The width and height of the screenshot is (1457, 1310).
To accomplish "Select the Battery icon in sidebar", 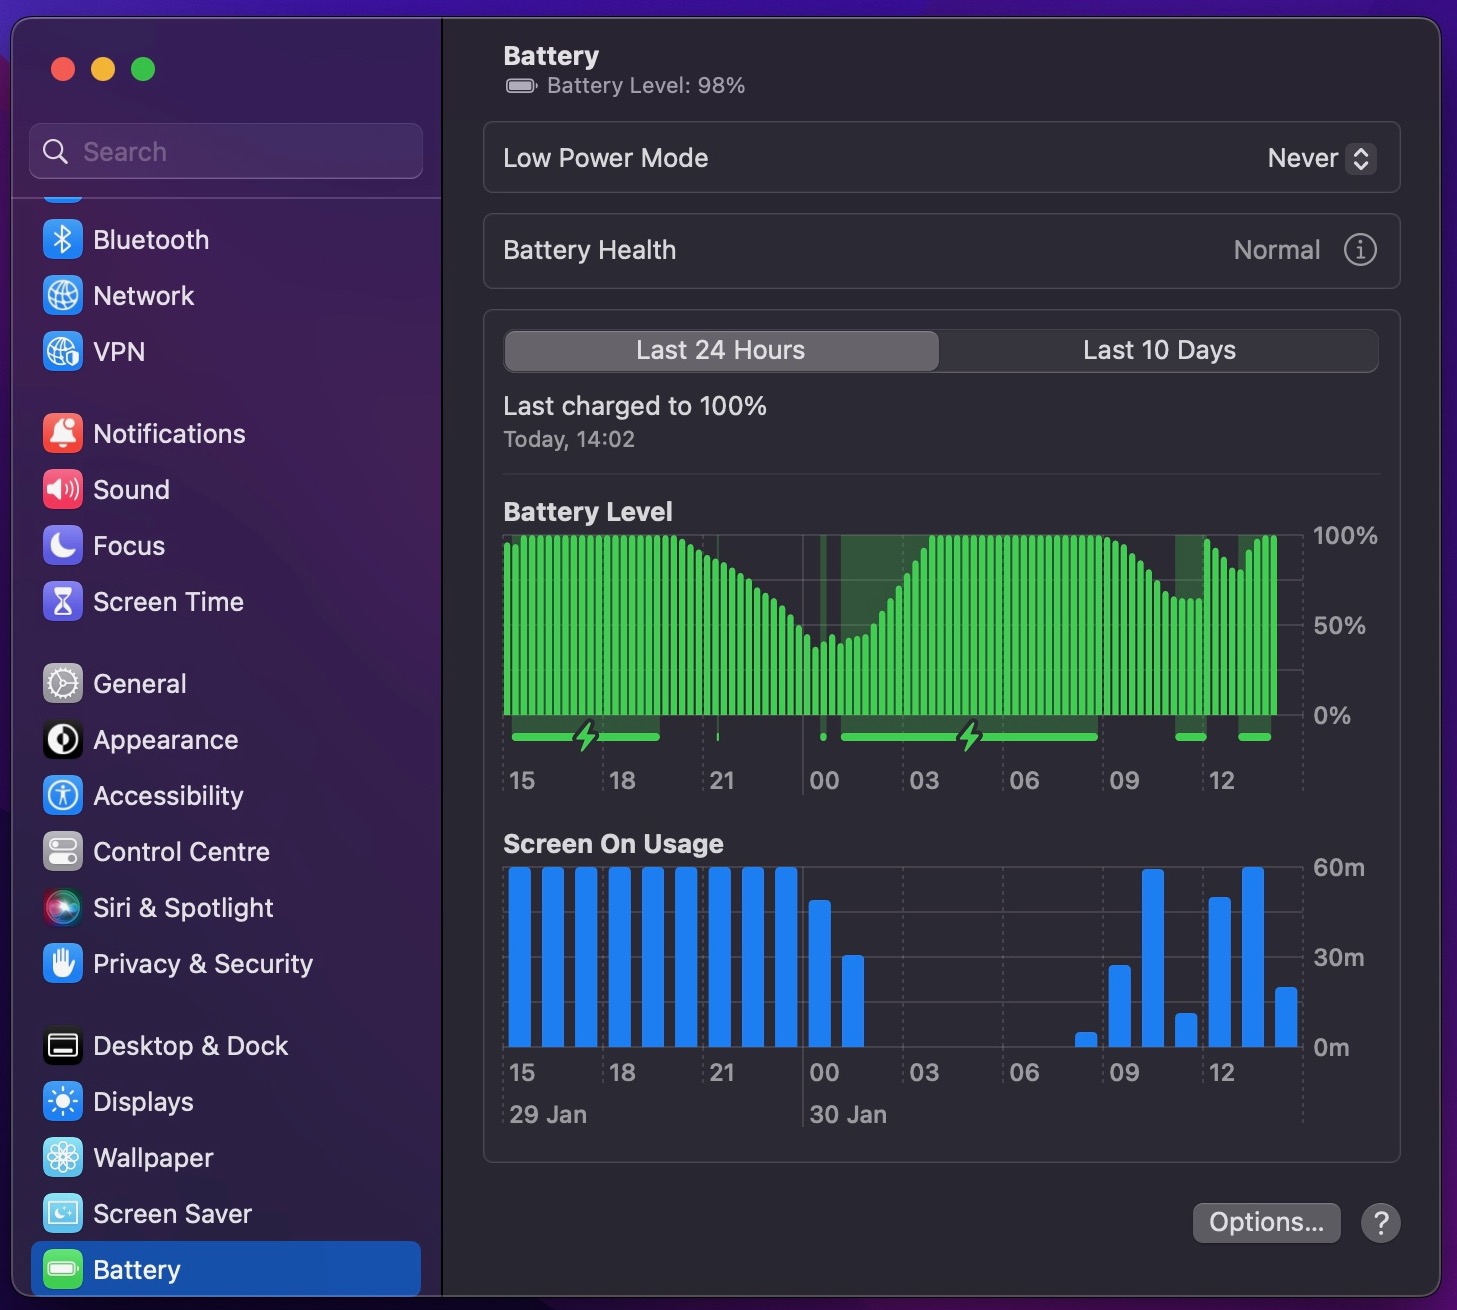I will pos(63,1270).
